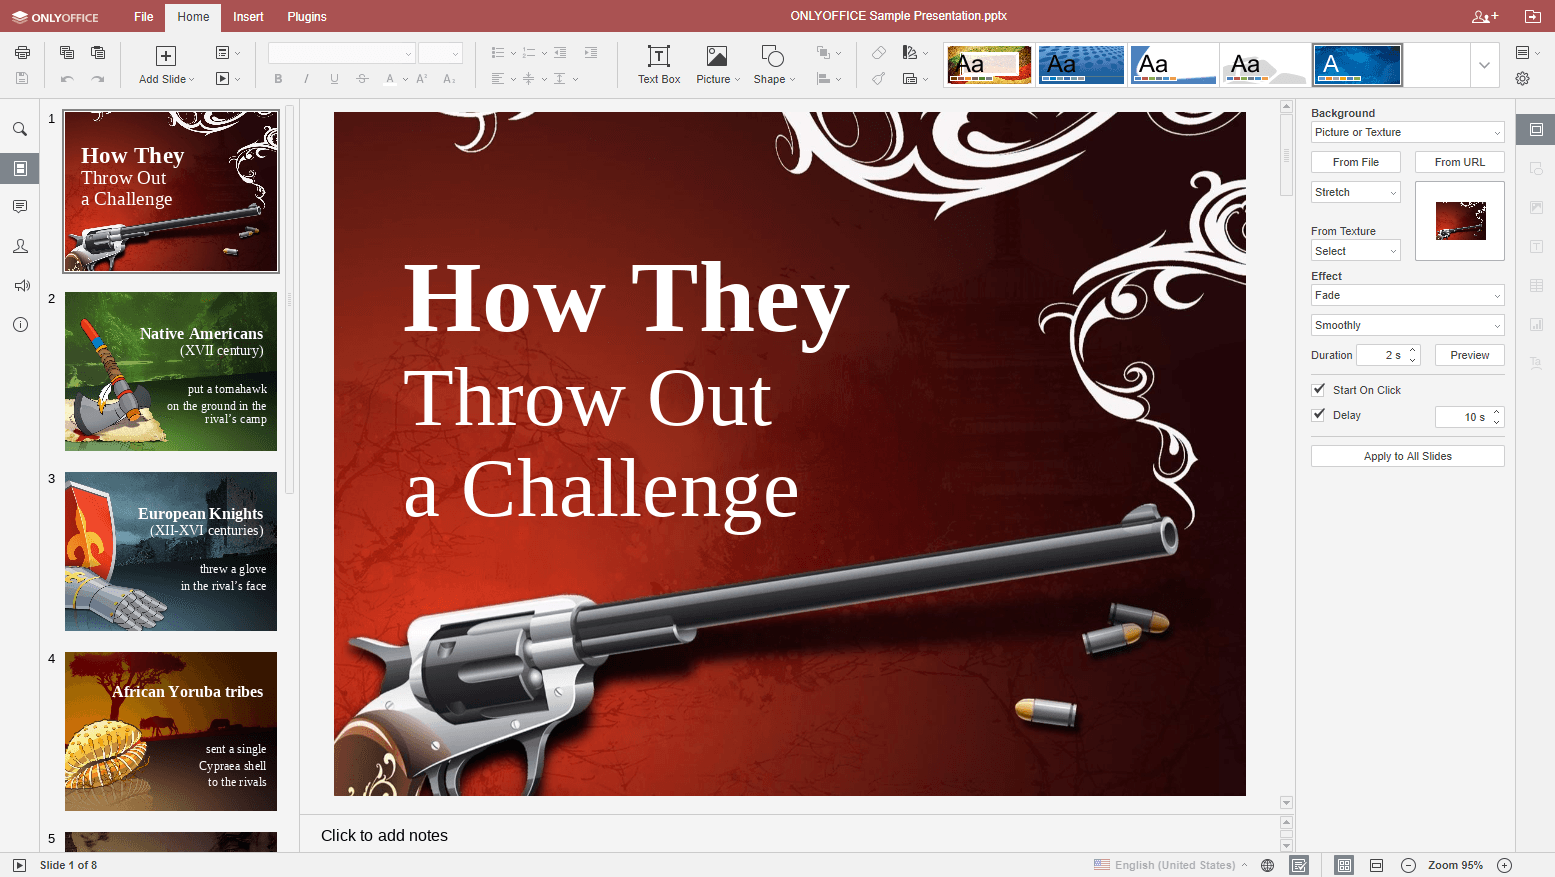Click the From File button
This screenshot has height=877, width=1555.
coord(1355,162)
